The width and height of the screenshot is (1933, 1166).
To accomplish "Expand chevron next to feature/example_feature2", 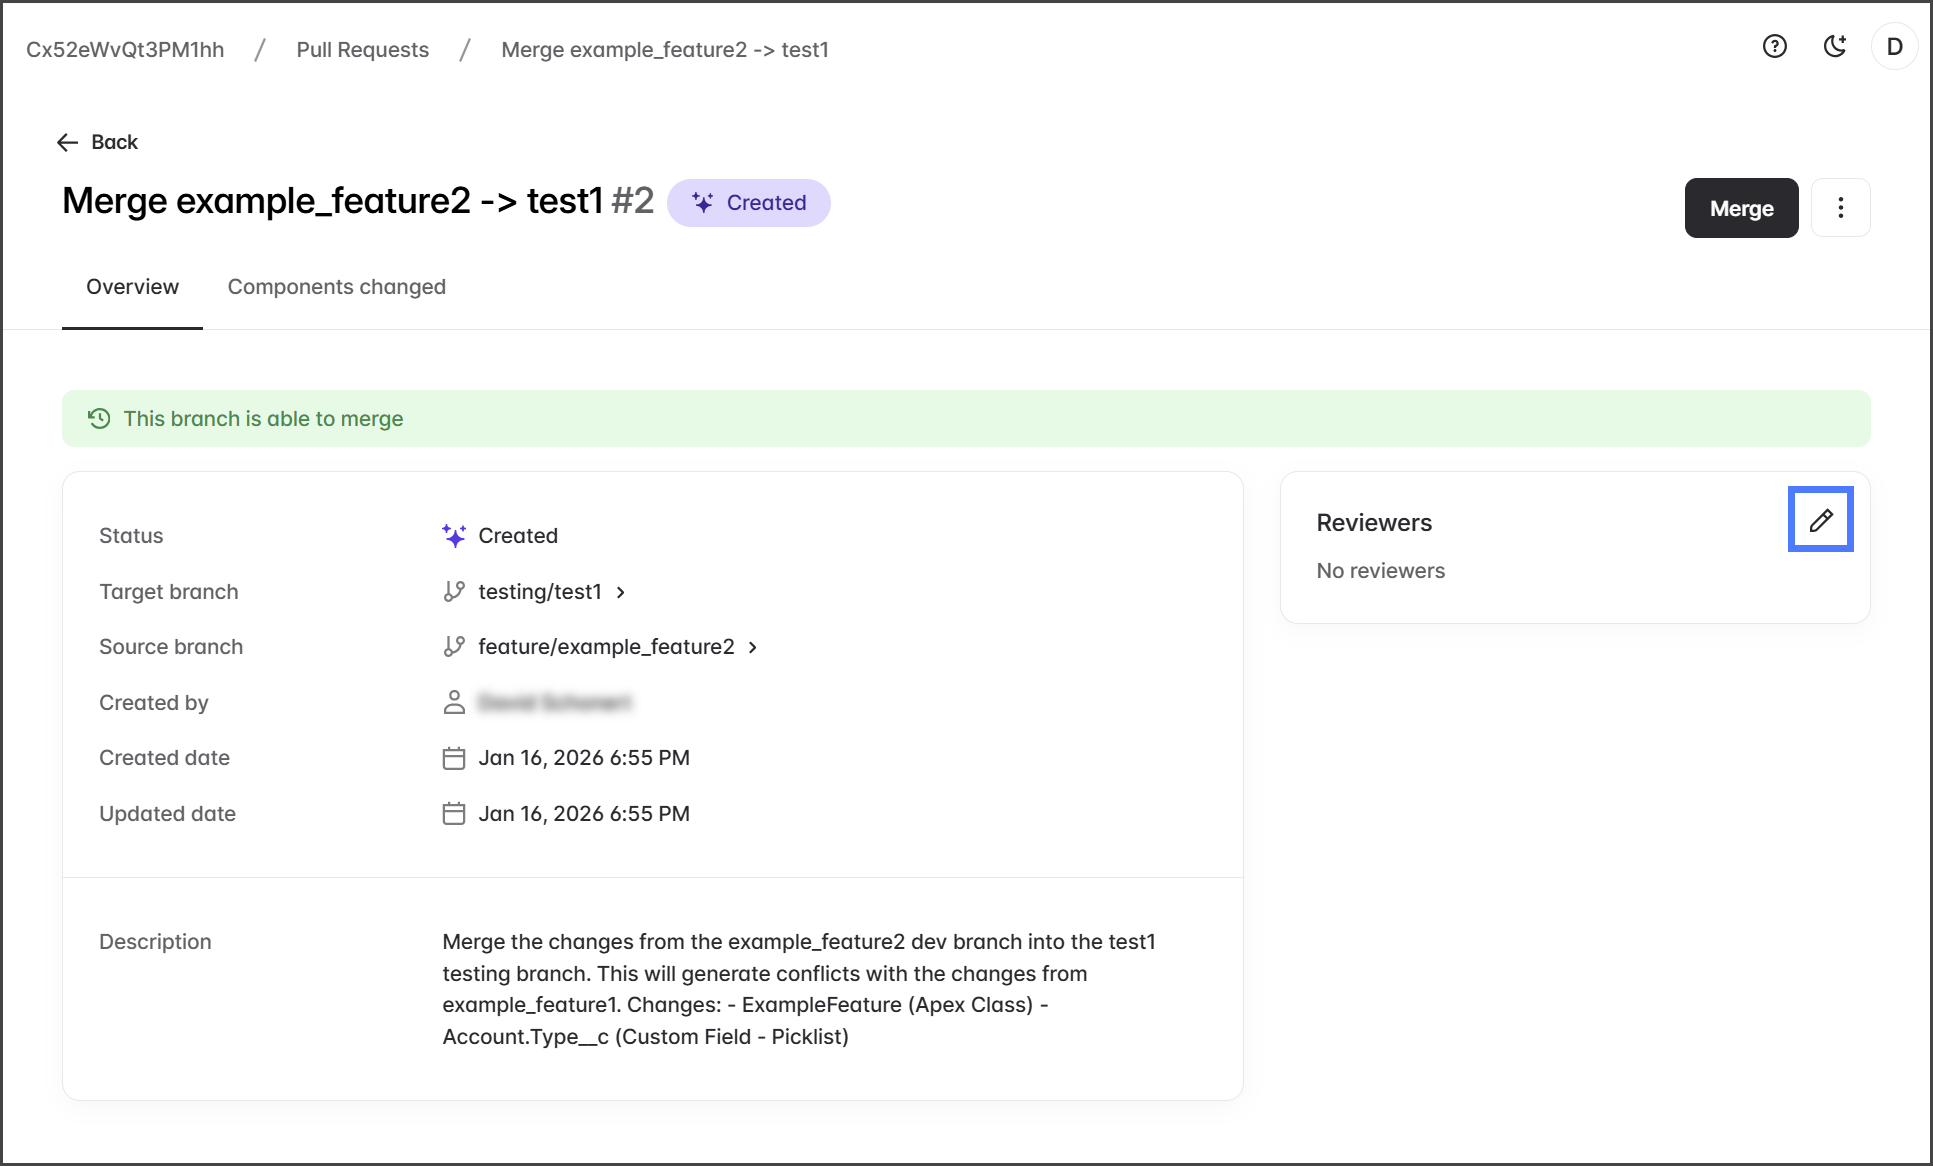I will click(753, 647).
